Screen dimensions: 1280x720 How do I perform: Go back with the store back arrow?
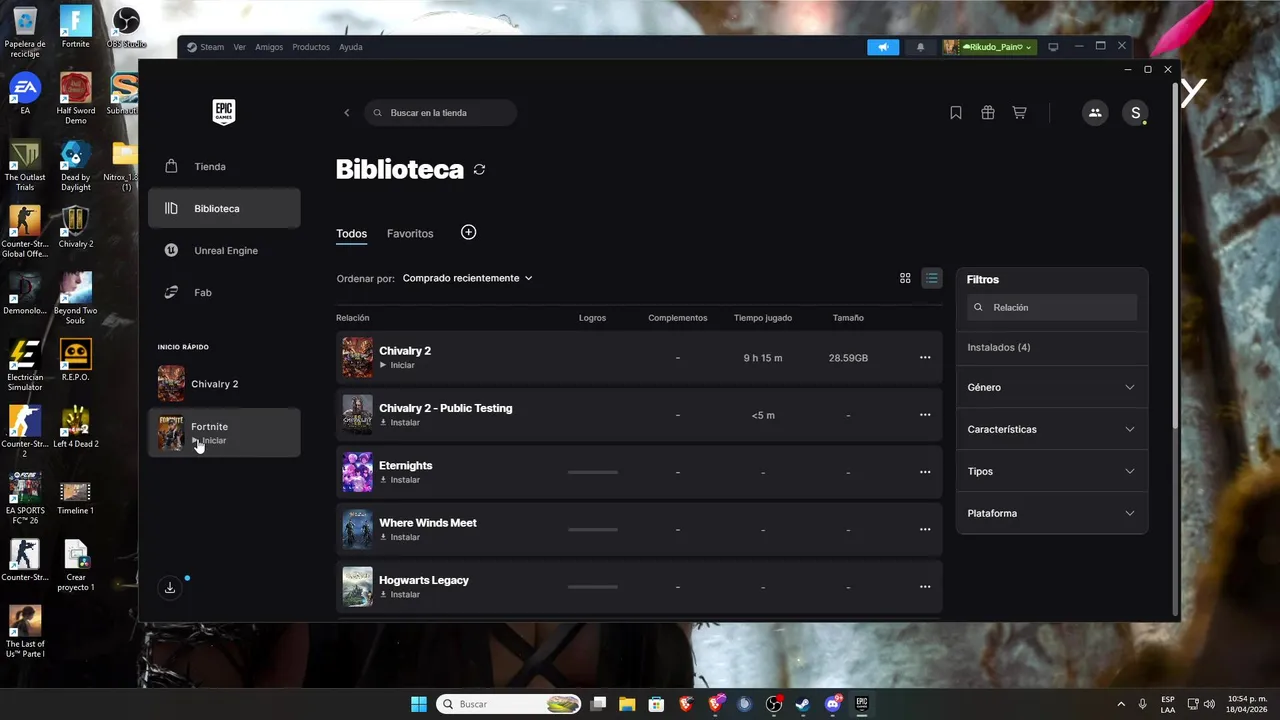pyautogui.click(x=347, y=113)
